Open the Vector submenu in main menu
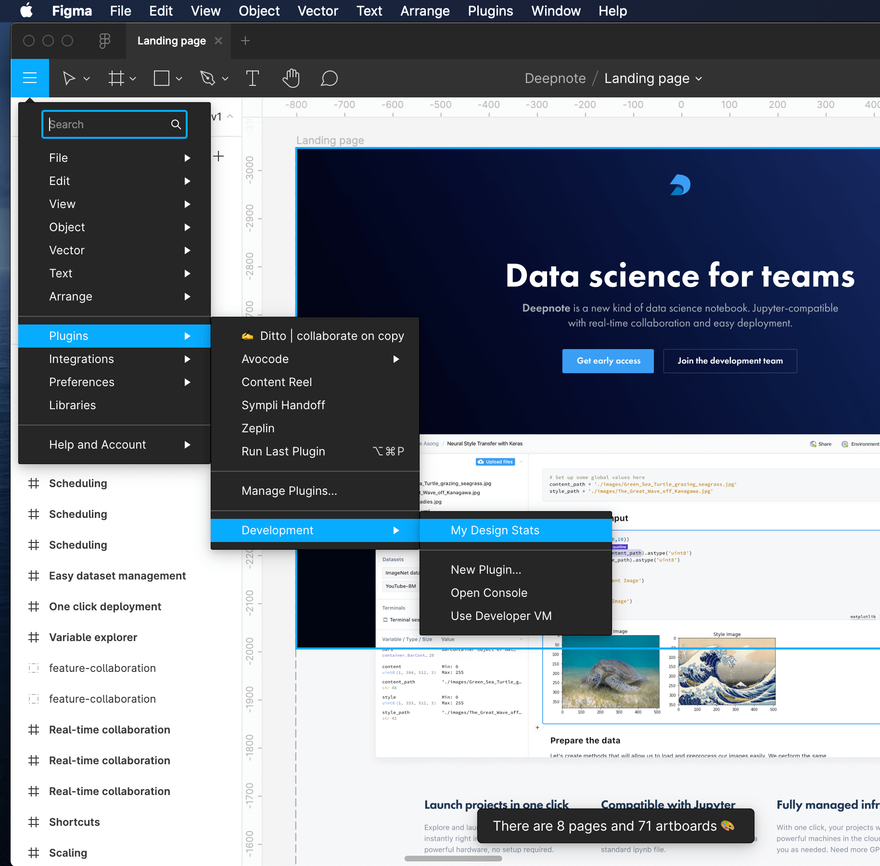This screenshot has width=880, height=866. [114, 250]
